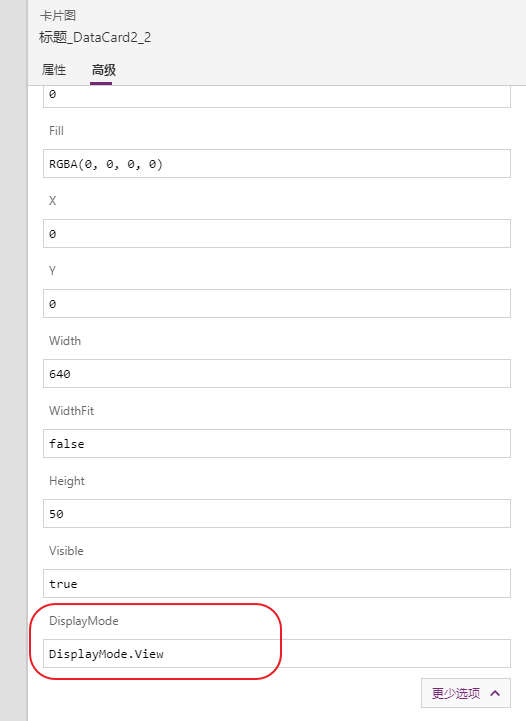Switch to the 属性 tab
The image size is (526, 721).
(54, 70)
